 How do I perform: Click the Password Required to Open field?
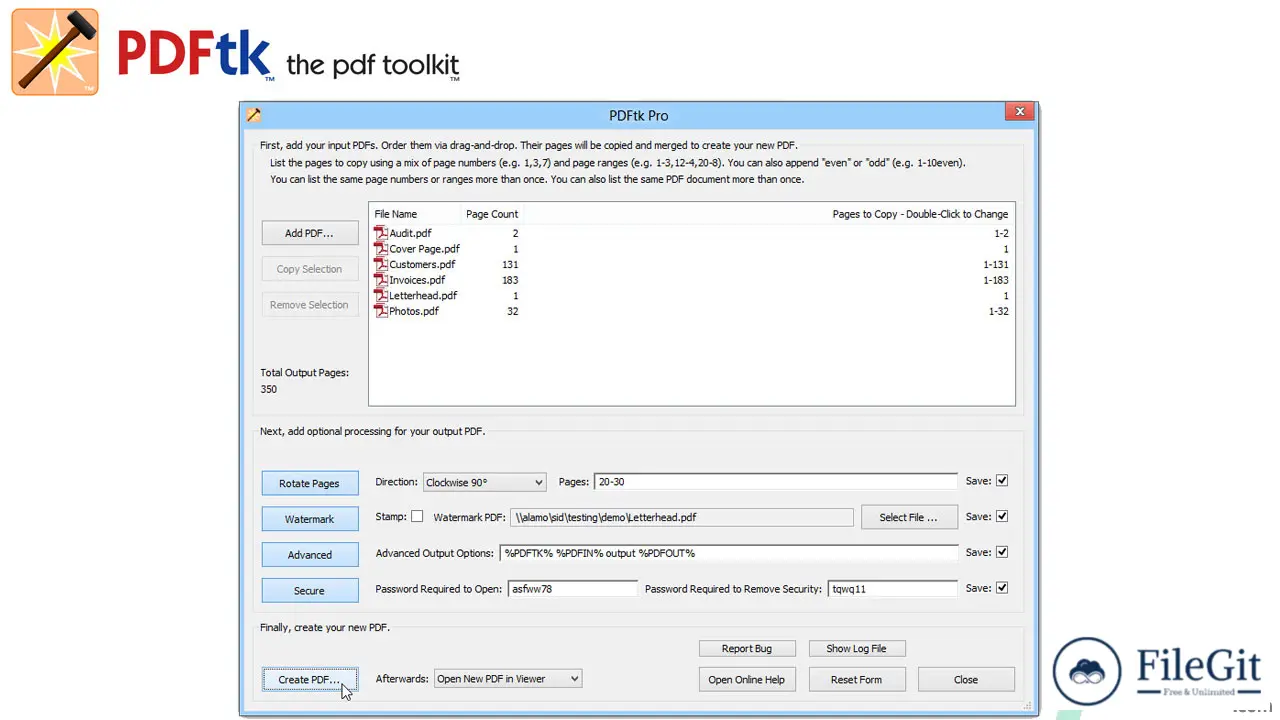pos(573,589)
